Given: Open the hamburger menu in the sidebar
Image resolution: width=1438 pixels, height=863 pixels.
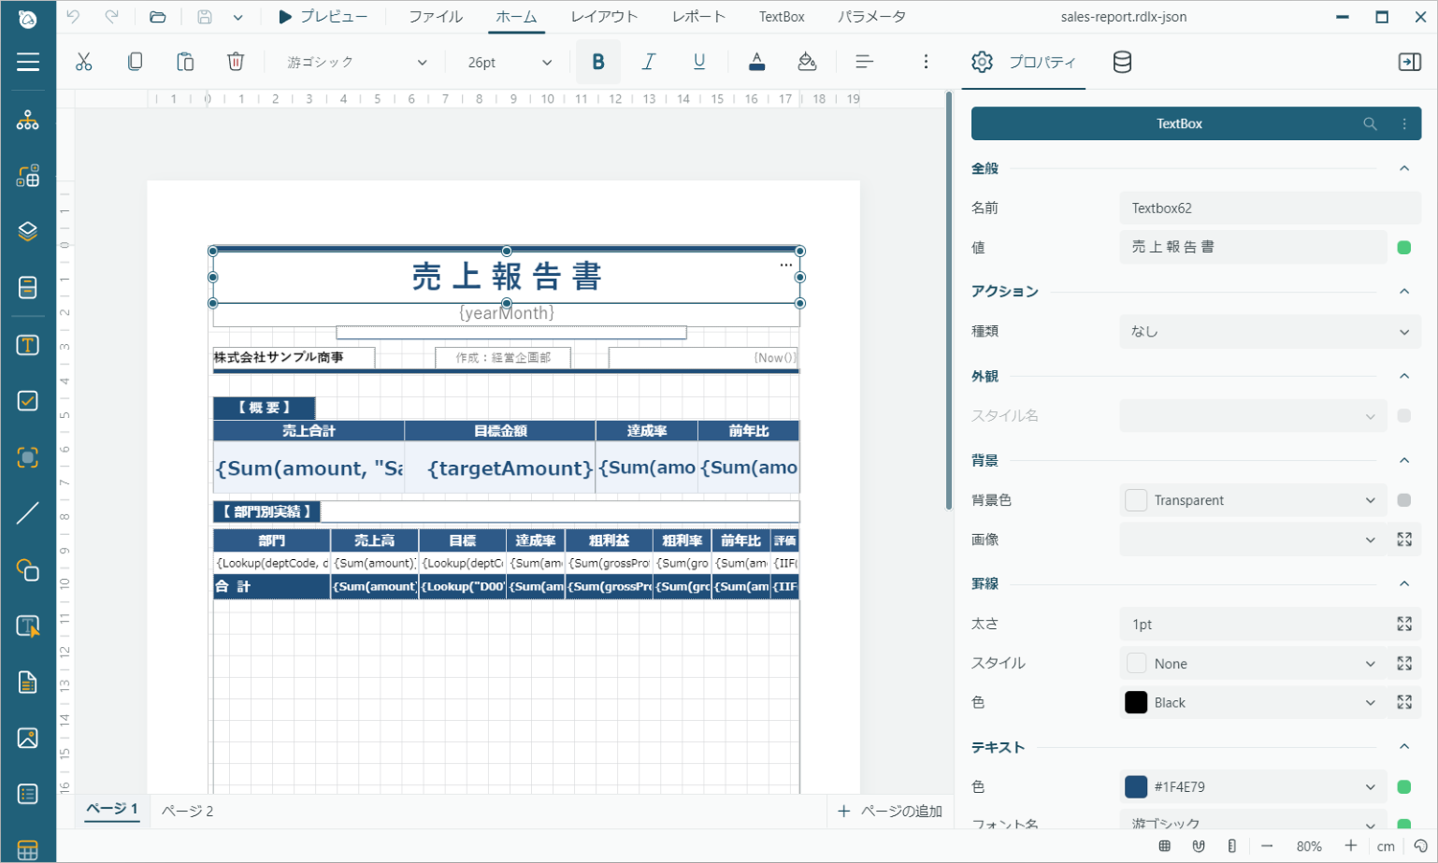Looking at the screenshot, I should point(28,62).
